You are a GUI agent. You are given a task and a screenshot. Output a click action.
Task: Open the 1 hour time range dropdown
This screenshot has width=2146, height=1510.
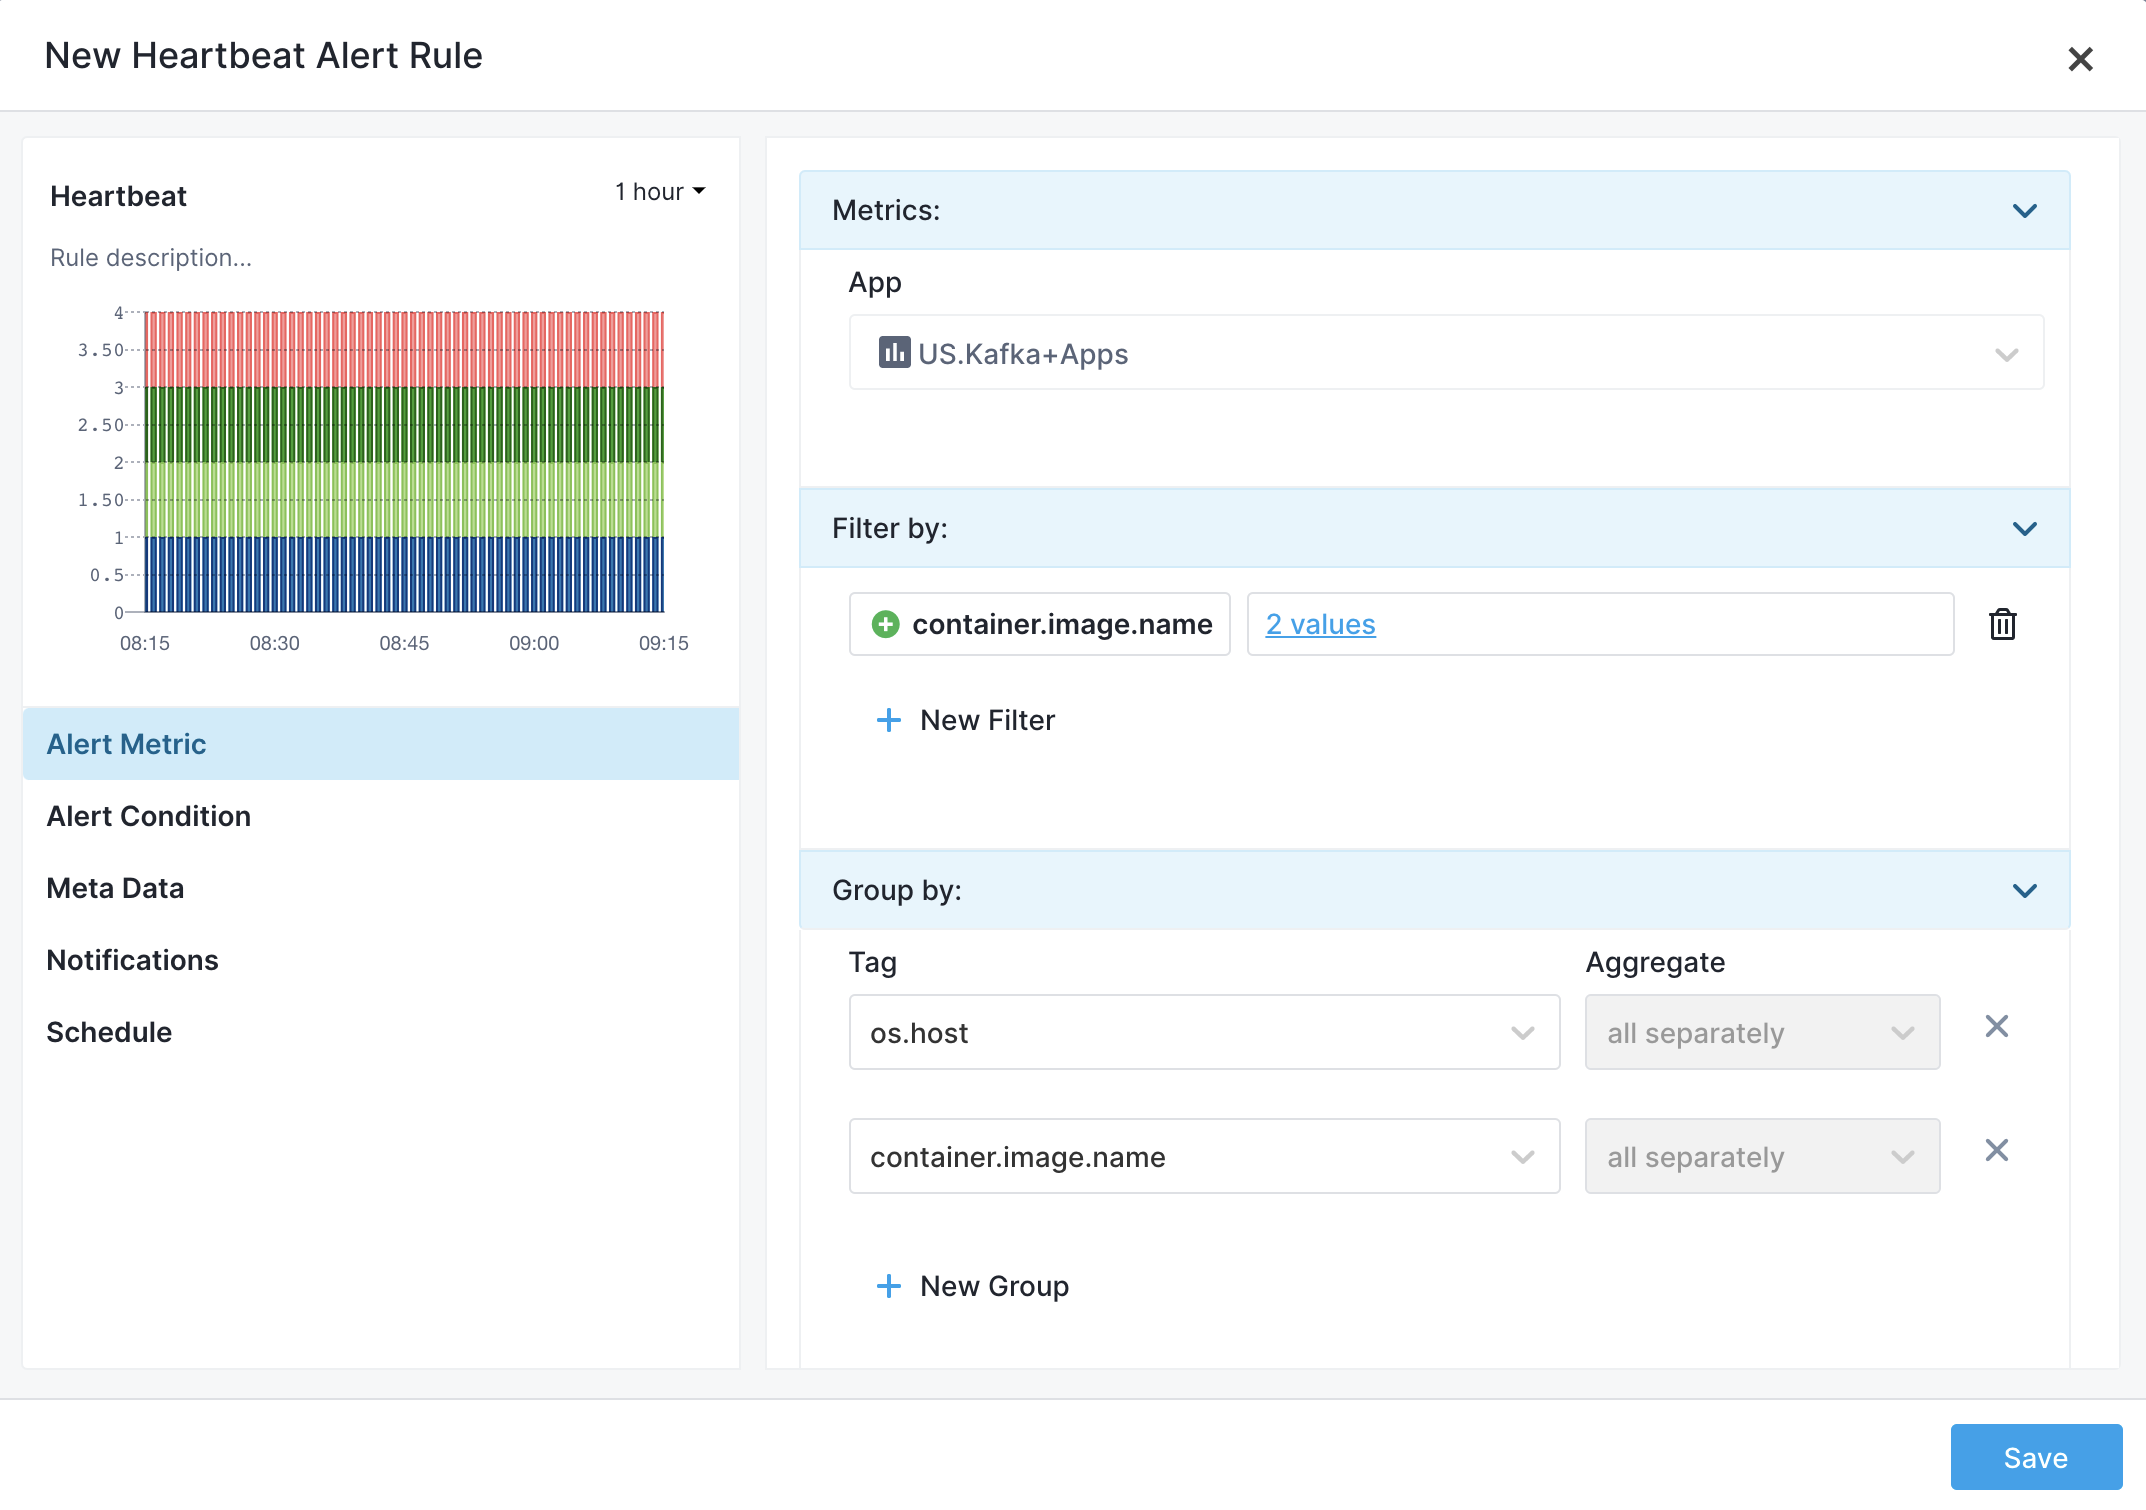coord(660,191)
